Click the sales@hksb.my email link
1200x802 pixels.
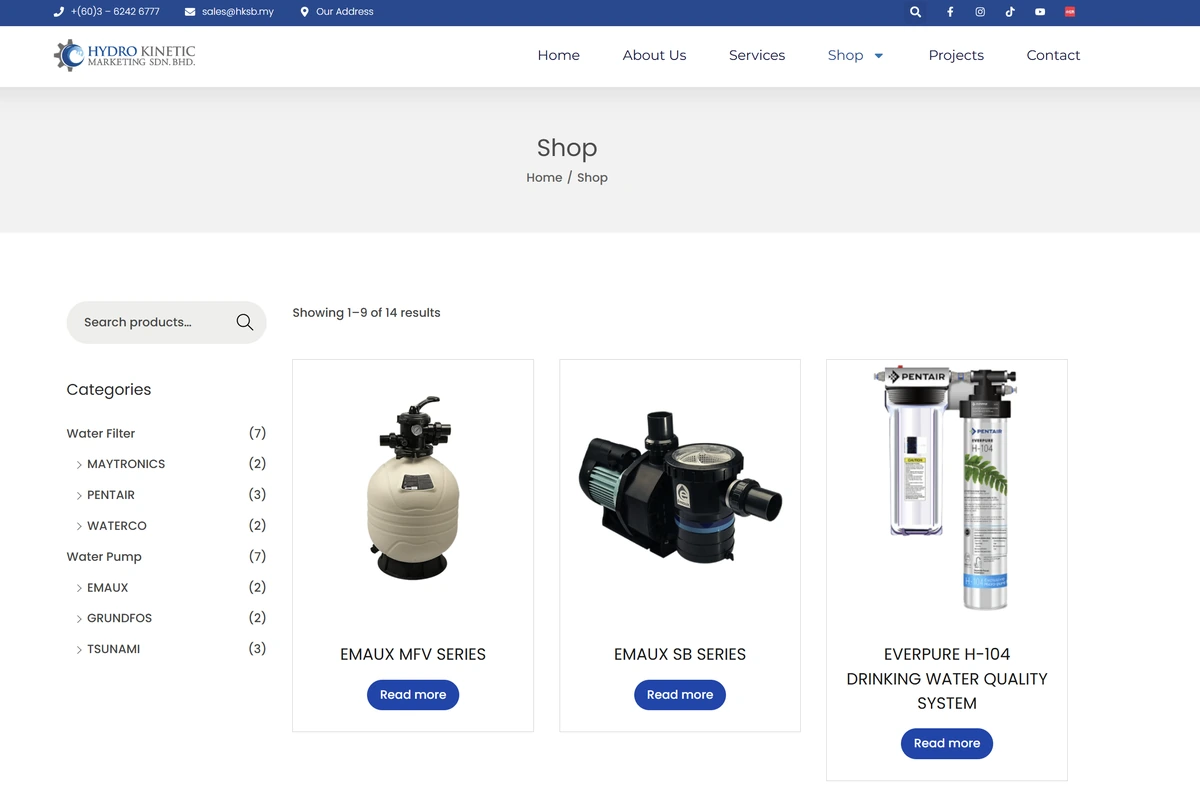point(238,12)
